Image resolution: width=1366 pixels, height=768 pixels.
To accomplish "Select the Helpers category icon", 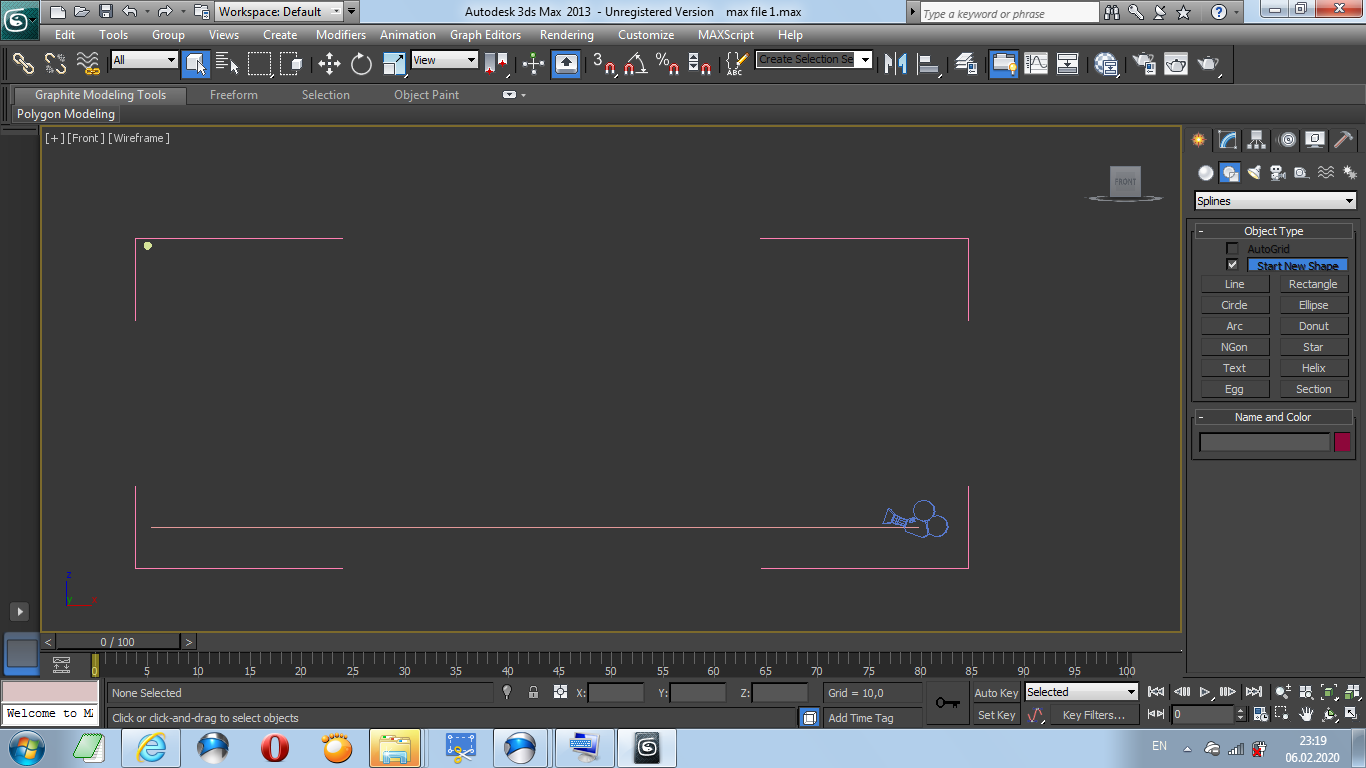I will click(1302, 172).
